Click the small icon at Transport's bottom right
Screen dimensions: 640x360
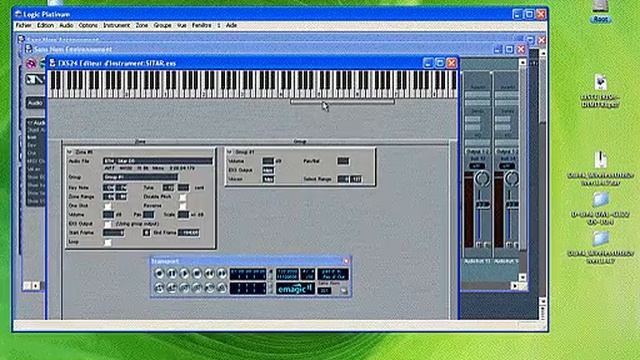(x=344, y=291)
